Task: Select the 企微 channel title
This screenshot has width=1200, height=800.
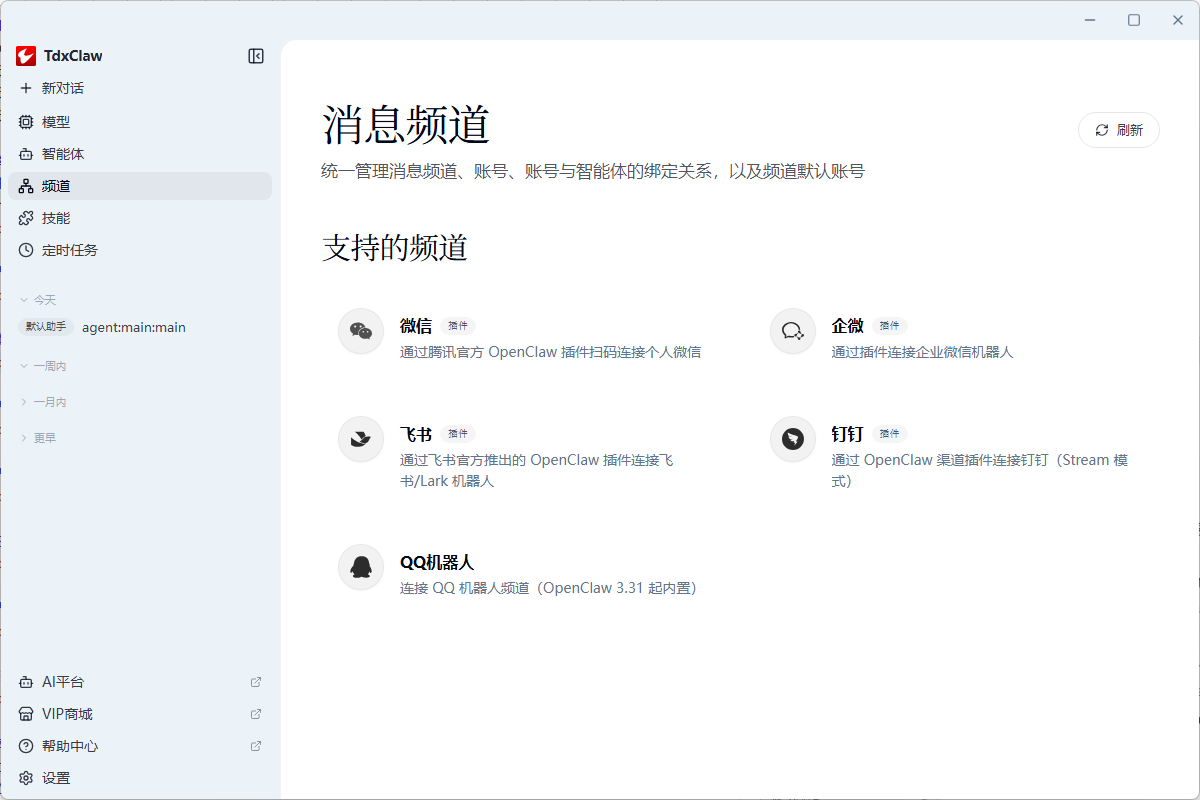Action: 848,326
